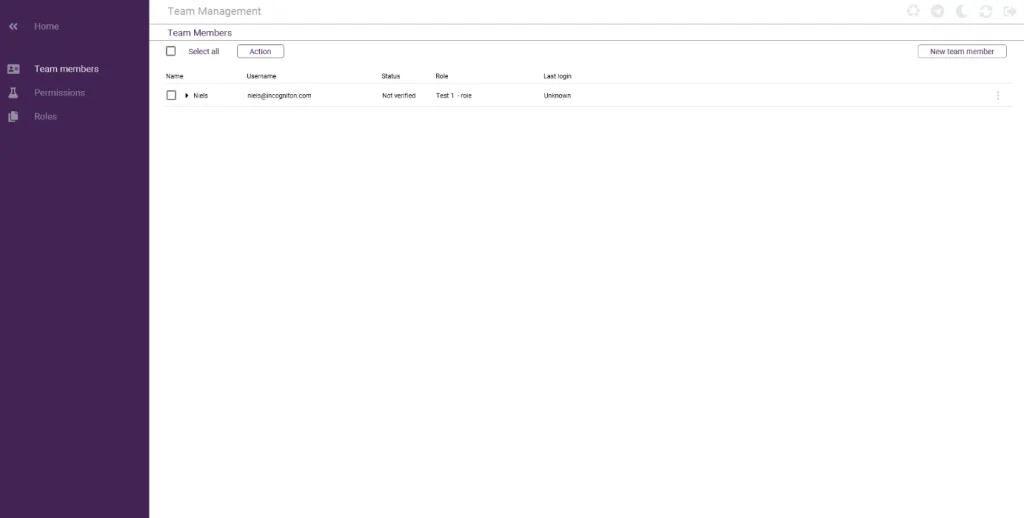Click the Name column header
This screenshot has width=1024, height=518.
pos(175,76)
